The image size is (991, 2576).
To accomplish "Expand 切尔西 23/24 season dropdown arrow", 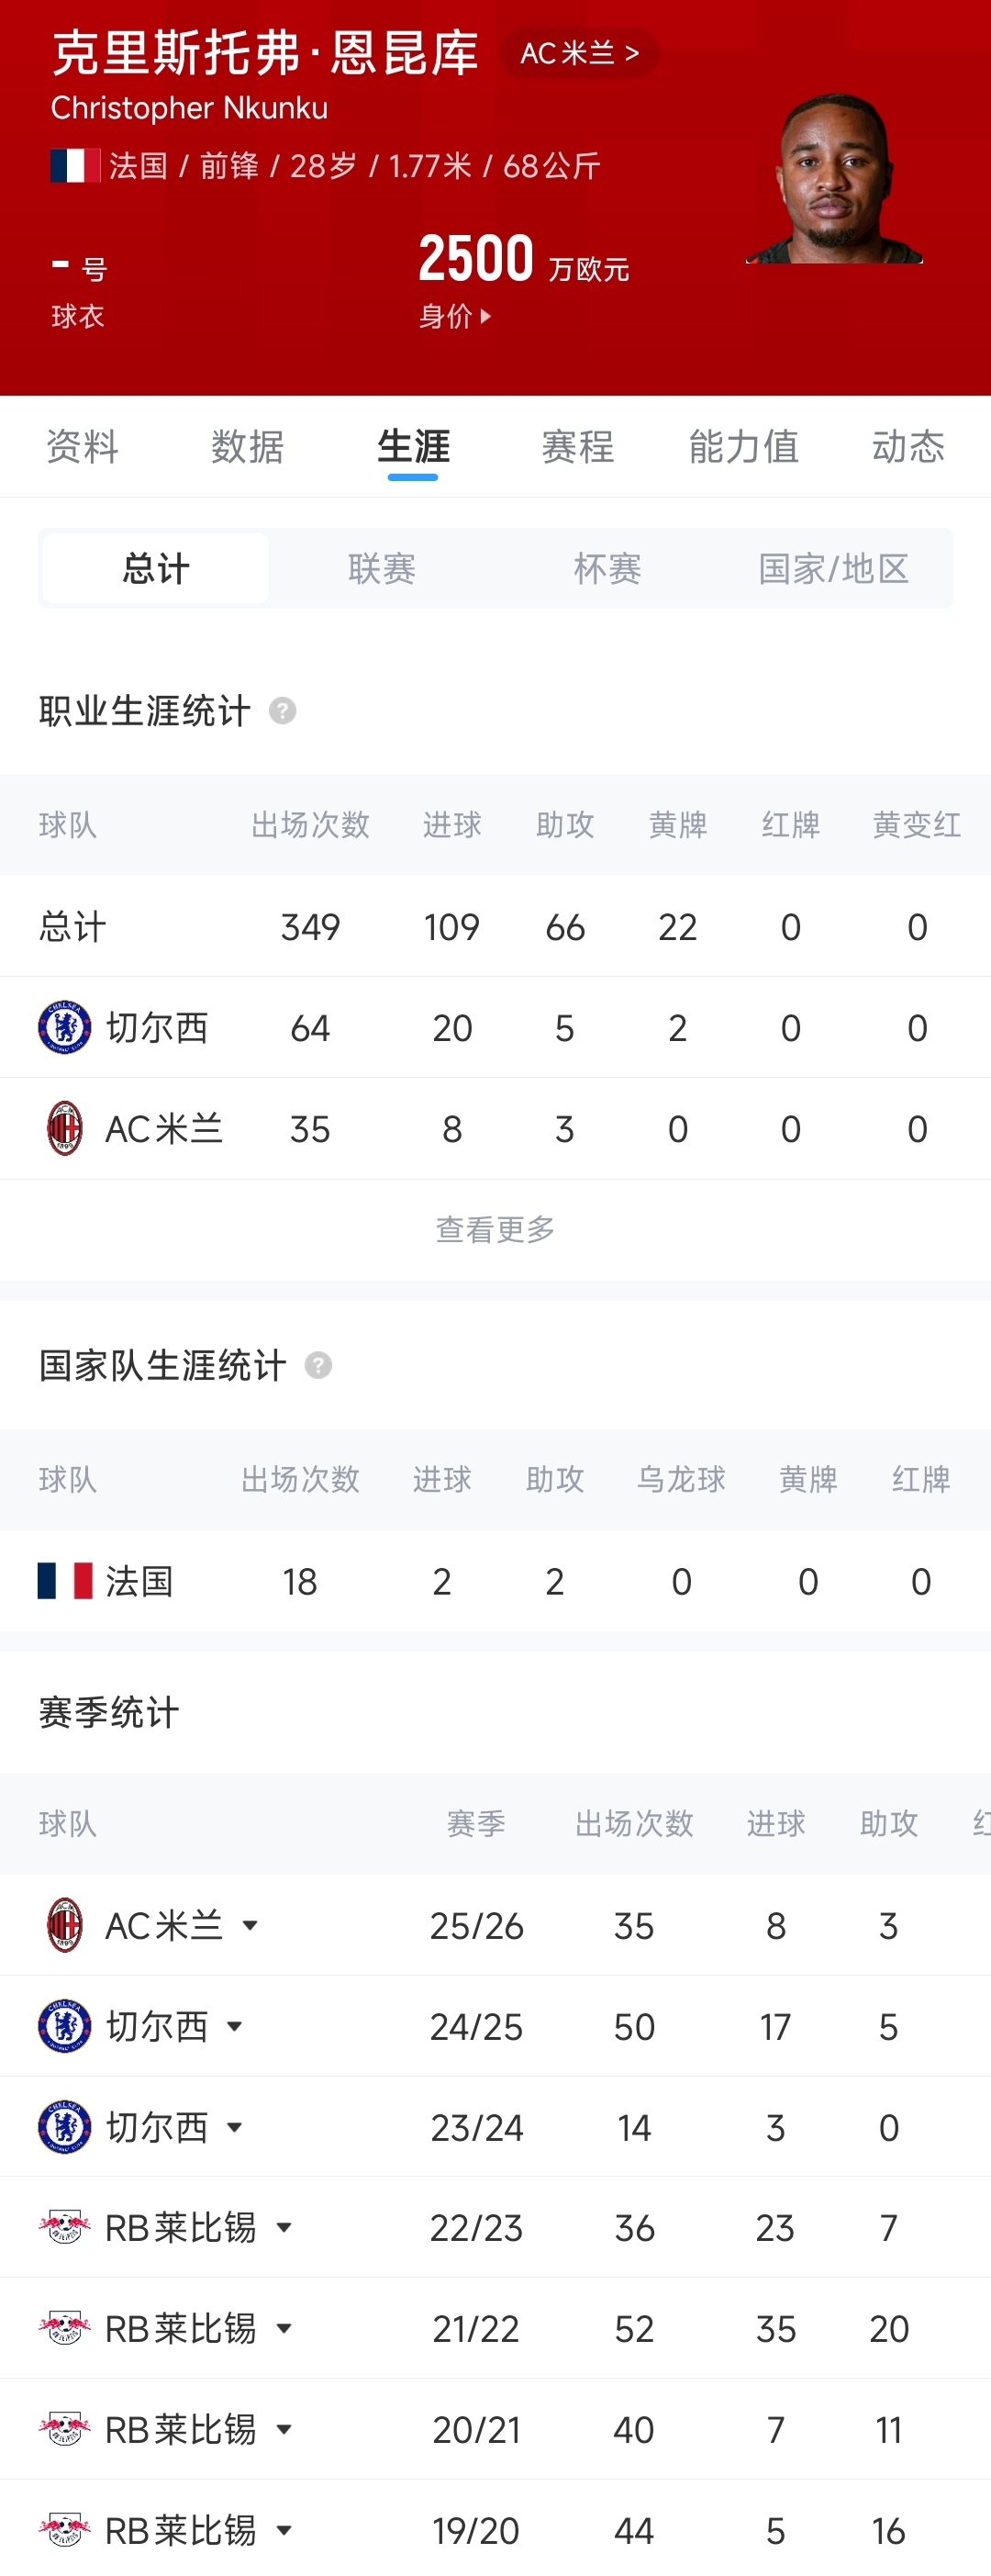I will [235, 2127].
